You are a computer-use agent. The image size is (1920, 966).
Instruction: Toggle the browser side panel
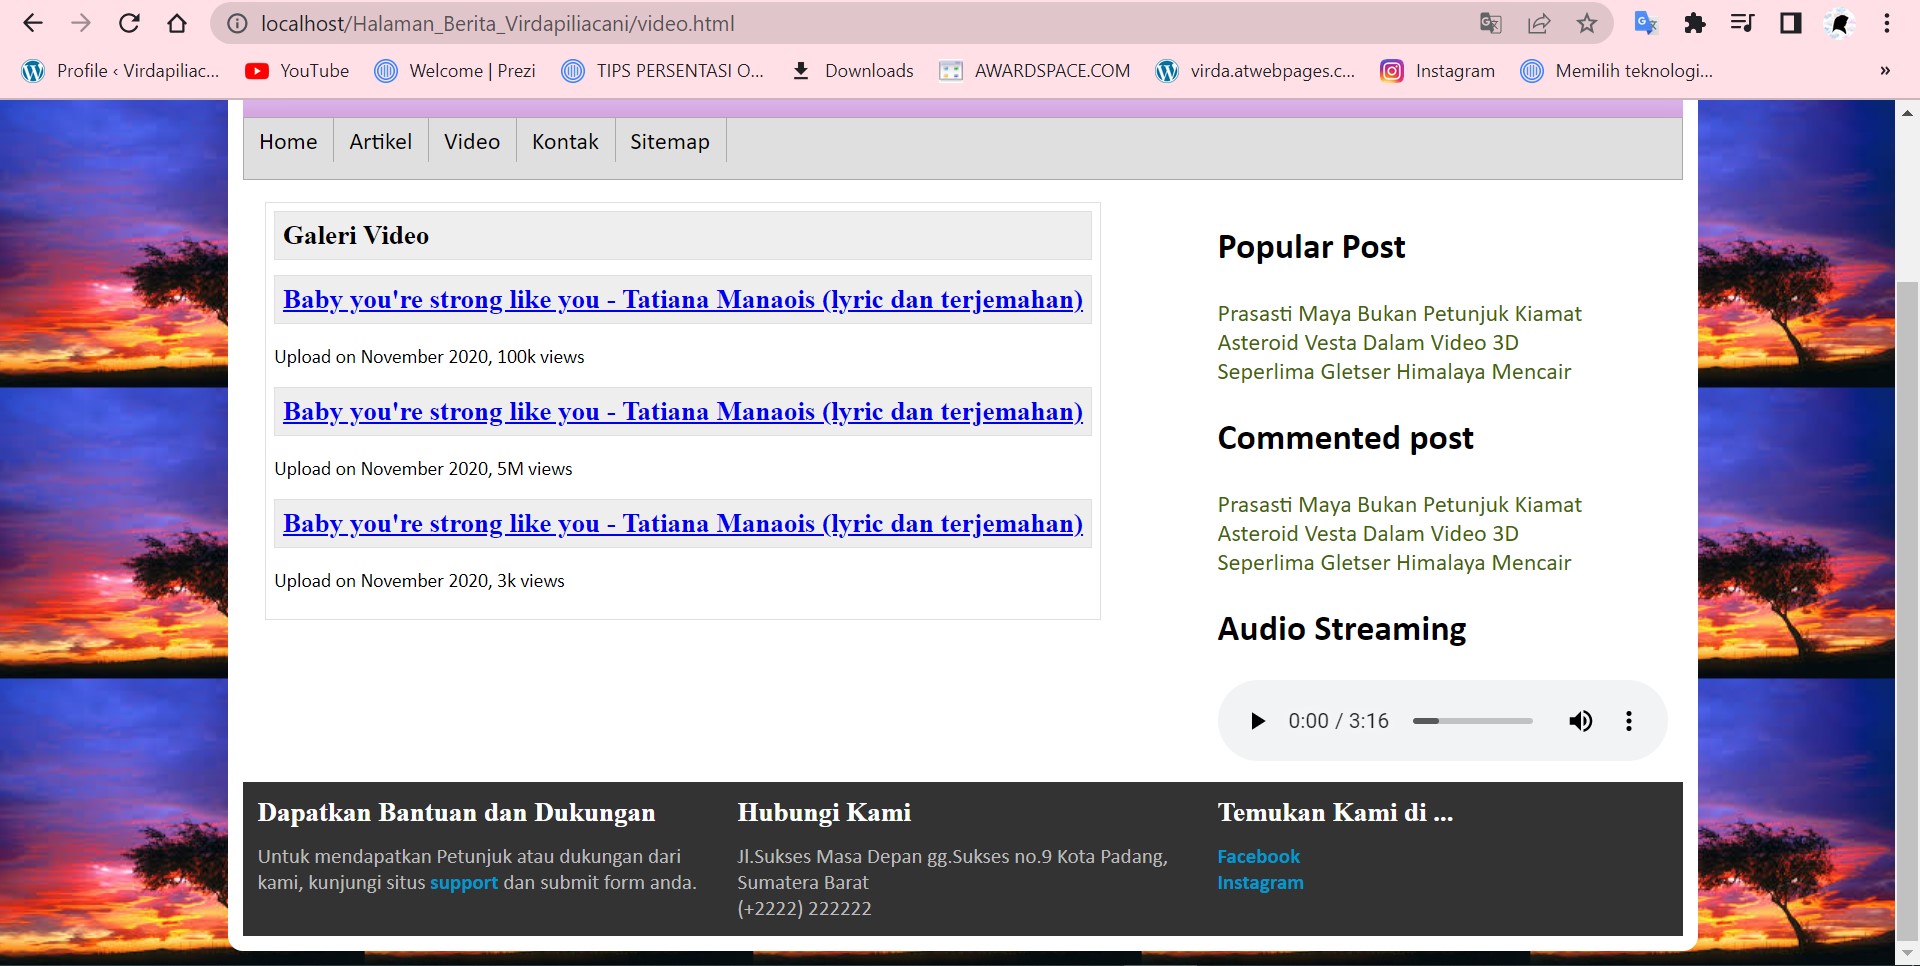[x=1790, y=23]
